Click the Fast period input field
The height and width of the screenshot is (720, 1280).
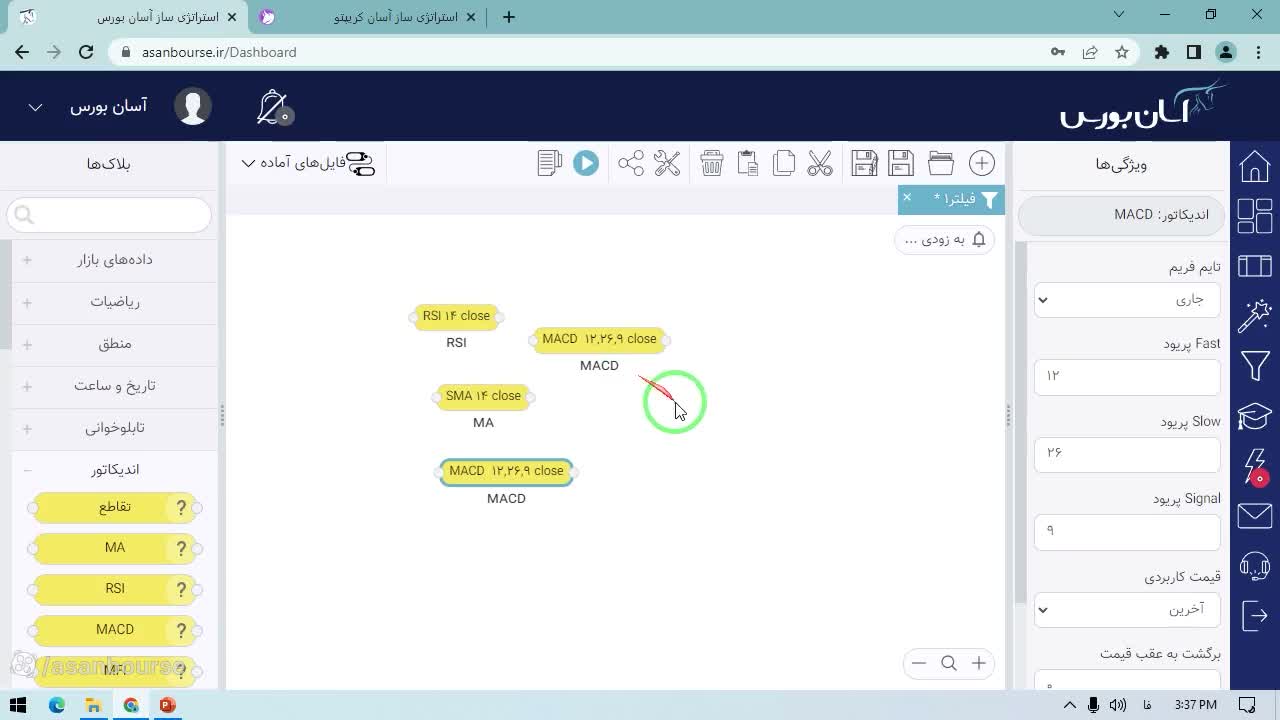1127,376
